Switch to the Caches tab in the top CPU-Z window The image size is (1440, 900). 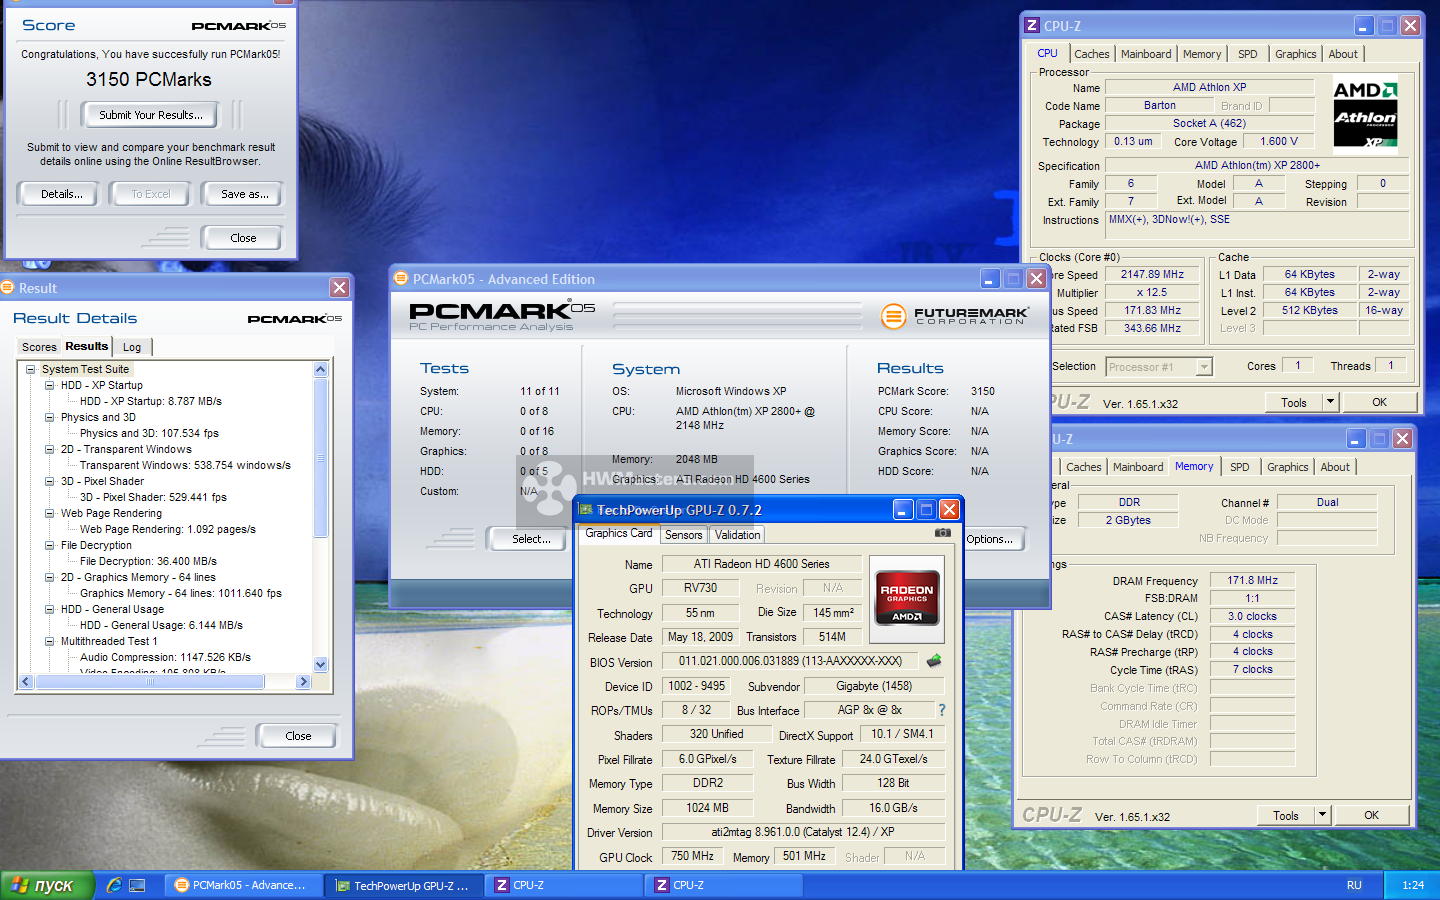[x=1091, y=54]
